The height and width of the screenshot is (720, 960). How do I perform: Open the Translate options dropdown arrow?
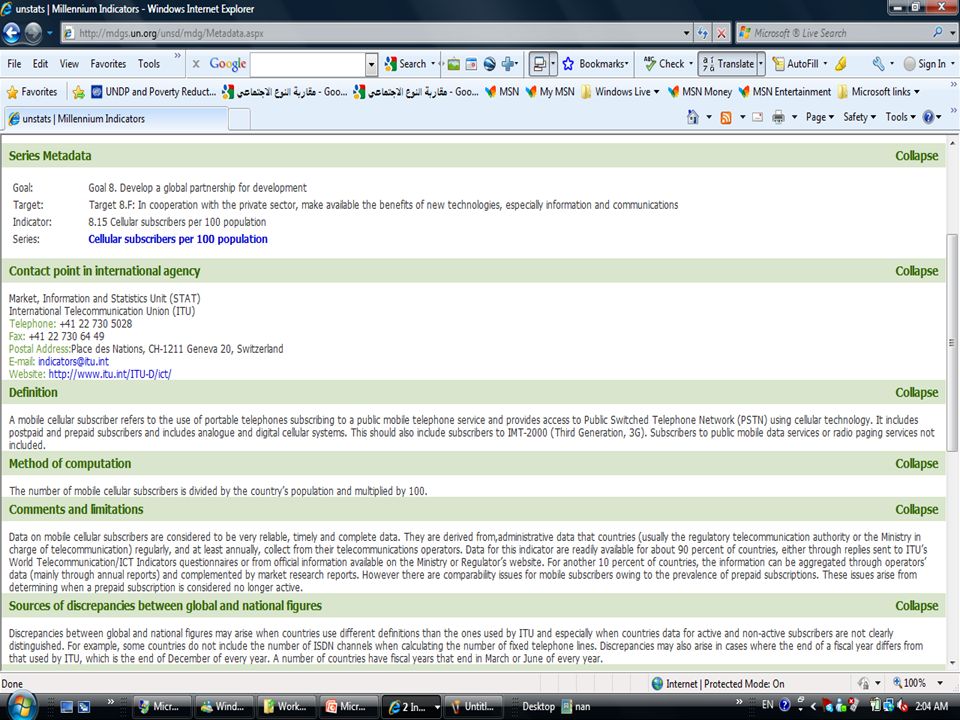761,64
